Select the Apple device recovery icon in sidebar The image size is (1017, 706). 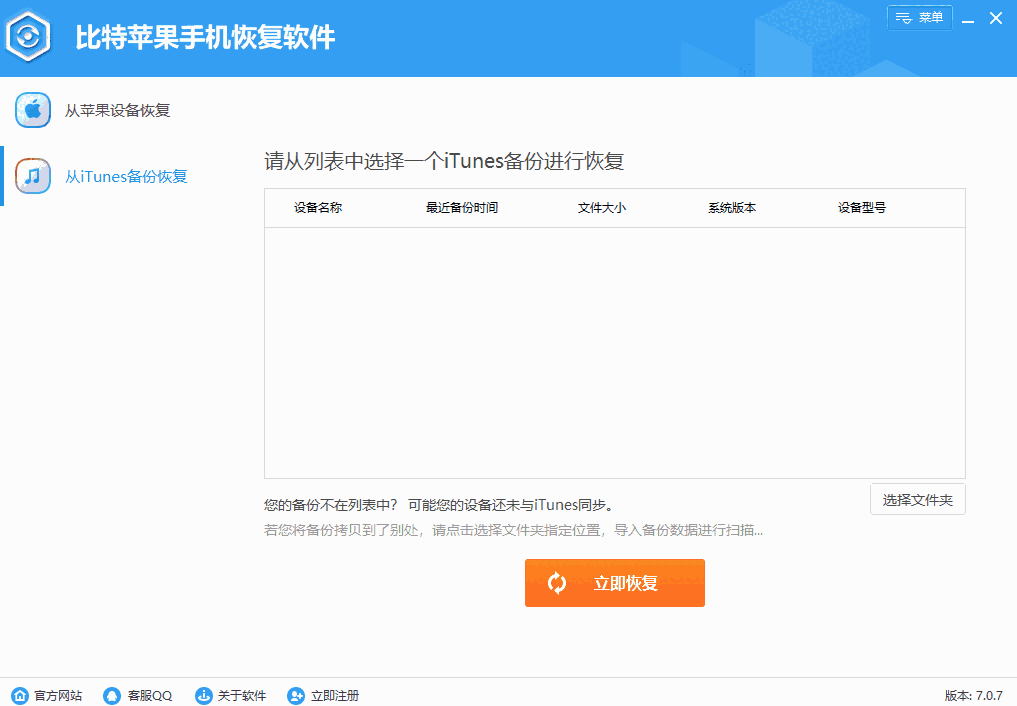(33, 110)
